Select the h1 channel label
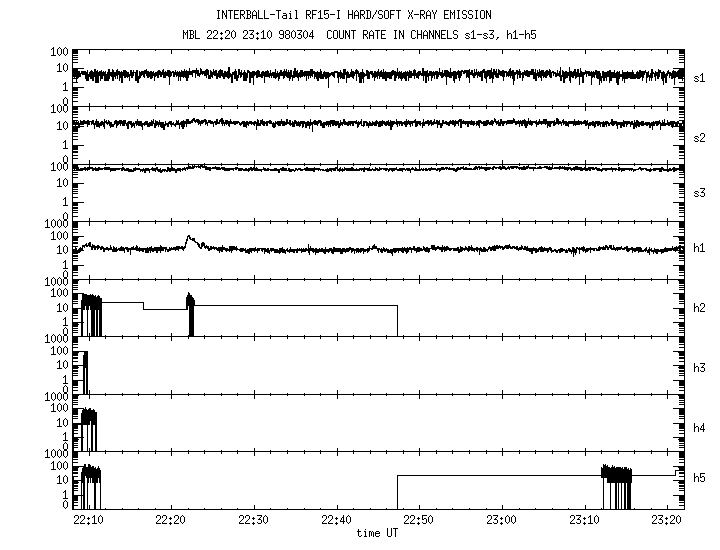The width and height of the screenshot is (720, 550). pos(700,249)
